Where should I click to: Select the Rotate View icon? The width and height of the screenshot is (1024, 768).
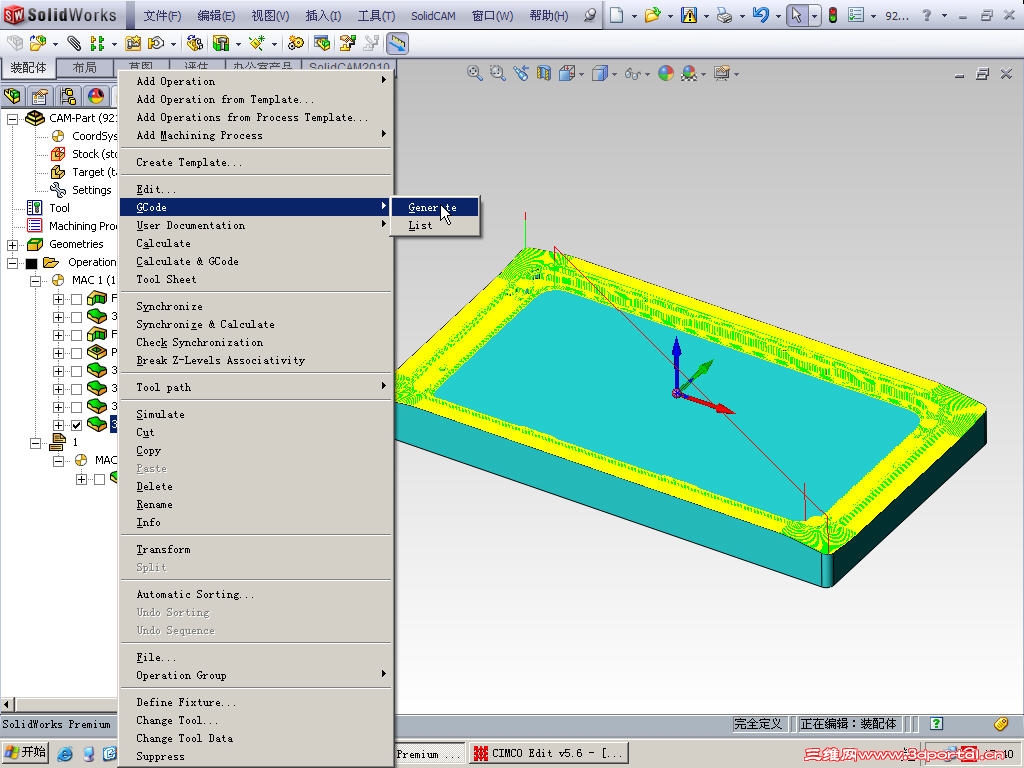point(521,73)
